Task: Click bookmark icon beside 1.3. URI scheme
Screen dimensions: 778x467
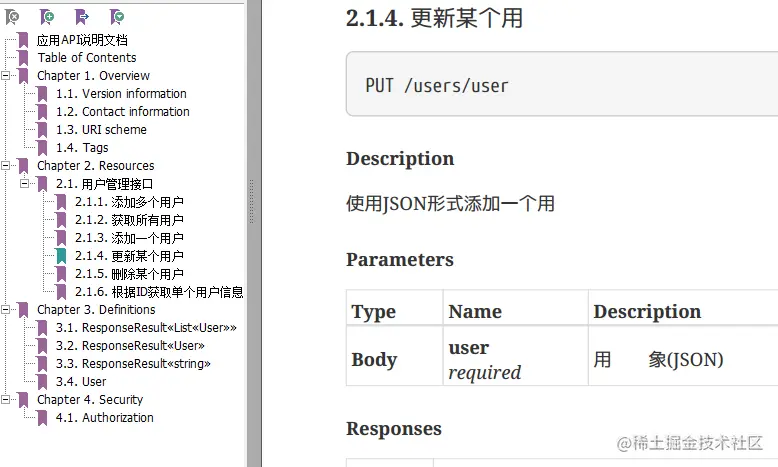Action: [x=42, y=130]
